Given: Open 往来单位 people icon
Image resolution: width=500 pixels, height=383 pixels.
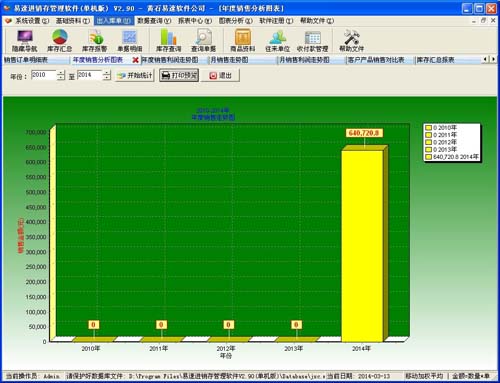Looking at the screenshot, I should click(277, 40).
